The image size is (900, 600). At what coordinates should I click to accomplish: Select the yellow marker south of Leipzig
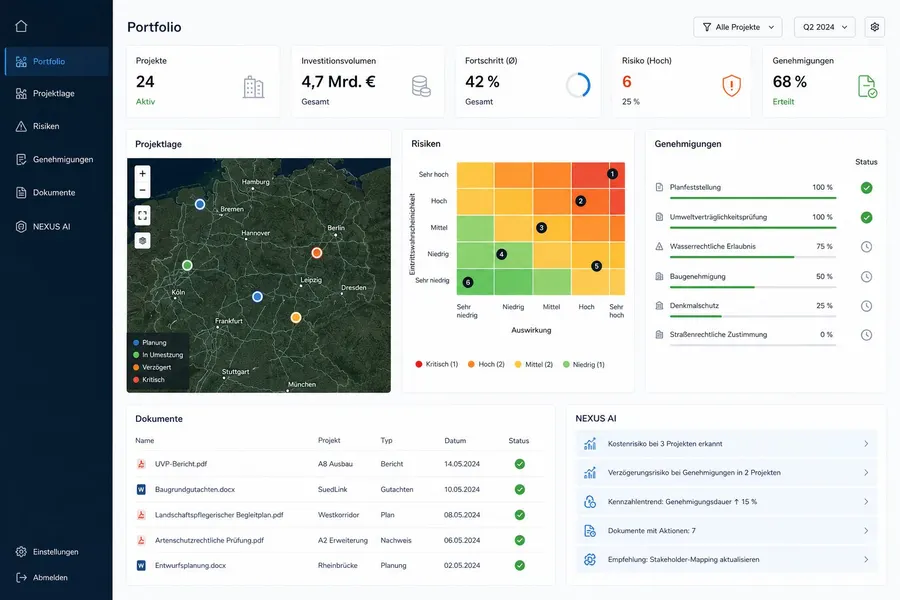(x=296, y=317)
